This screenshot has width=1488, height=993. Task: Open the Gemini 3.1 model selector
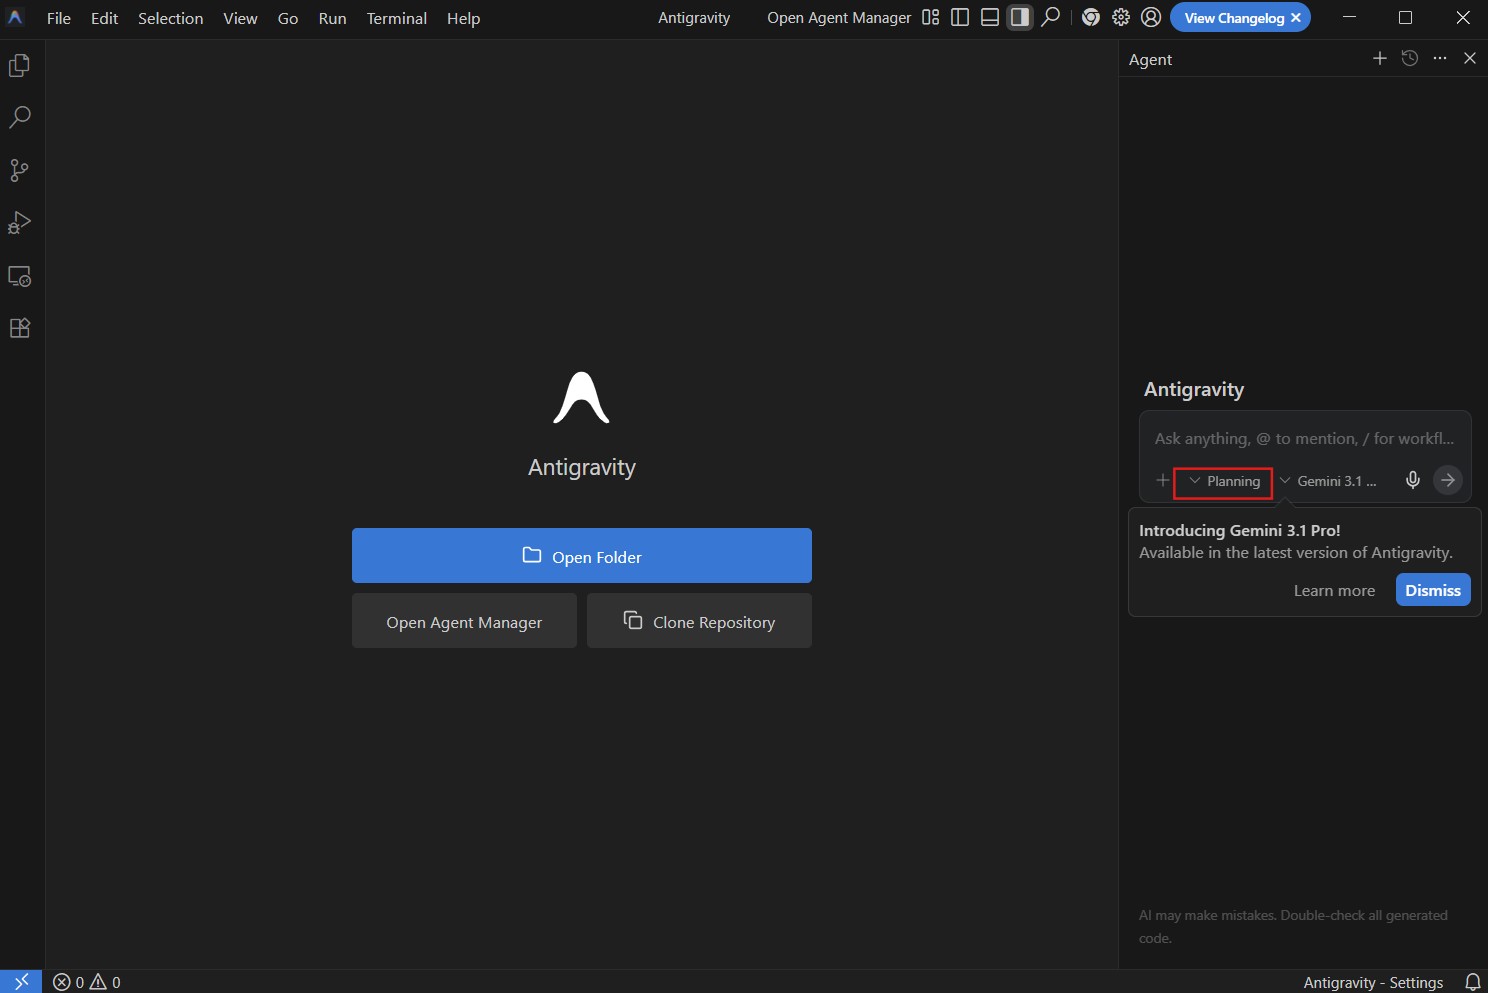point(1330,481)
